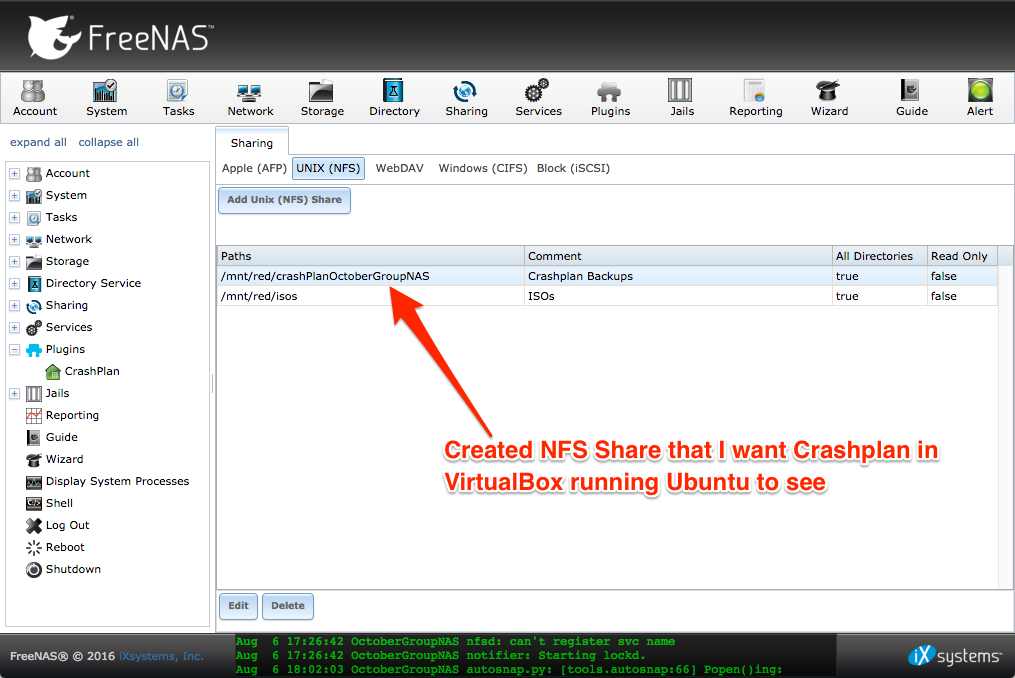Open the Jails toolbar icon
Screen dimensions: 1015x678
tap(682, 98)
